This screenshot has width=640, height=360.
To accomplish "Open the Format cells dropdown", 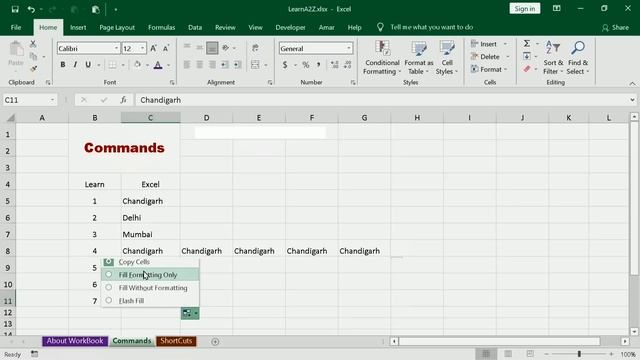I will tap(489, 69).
